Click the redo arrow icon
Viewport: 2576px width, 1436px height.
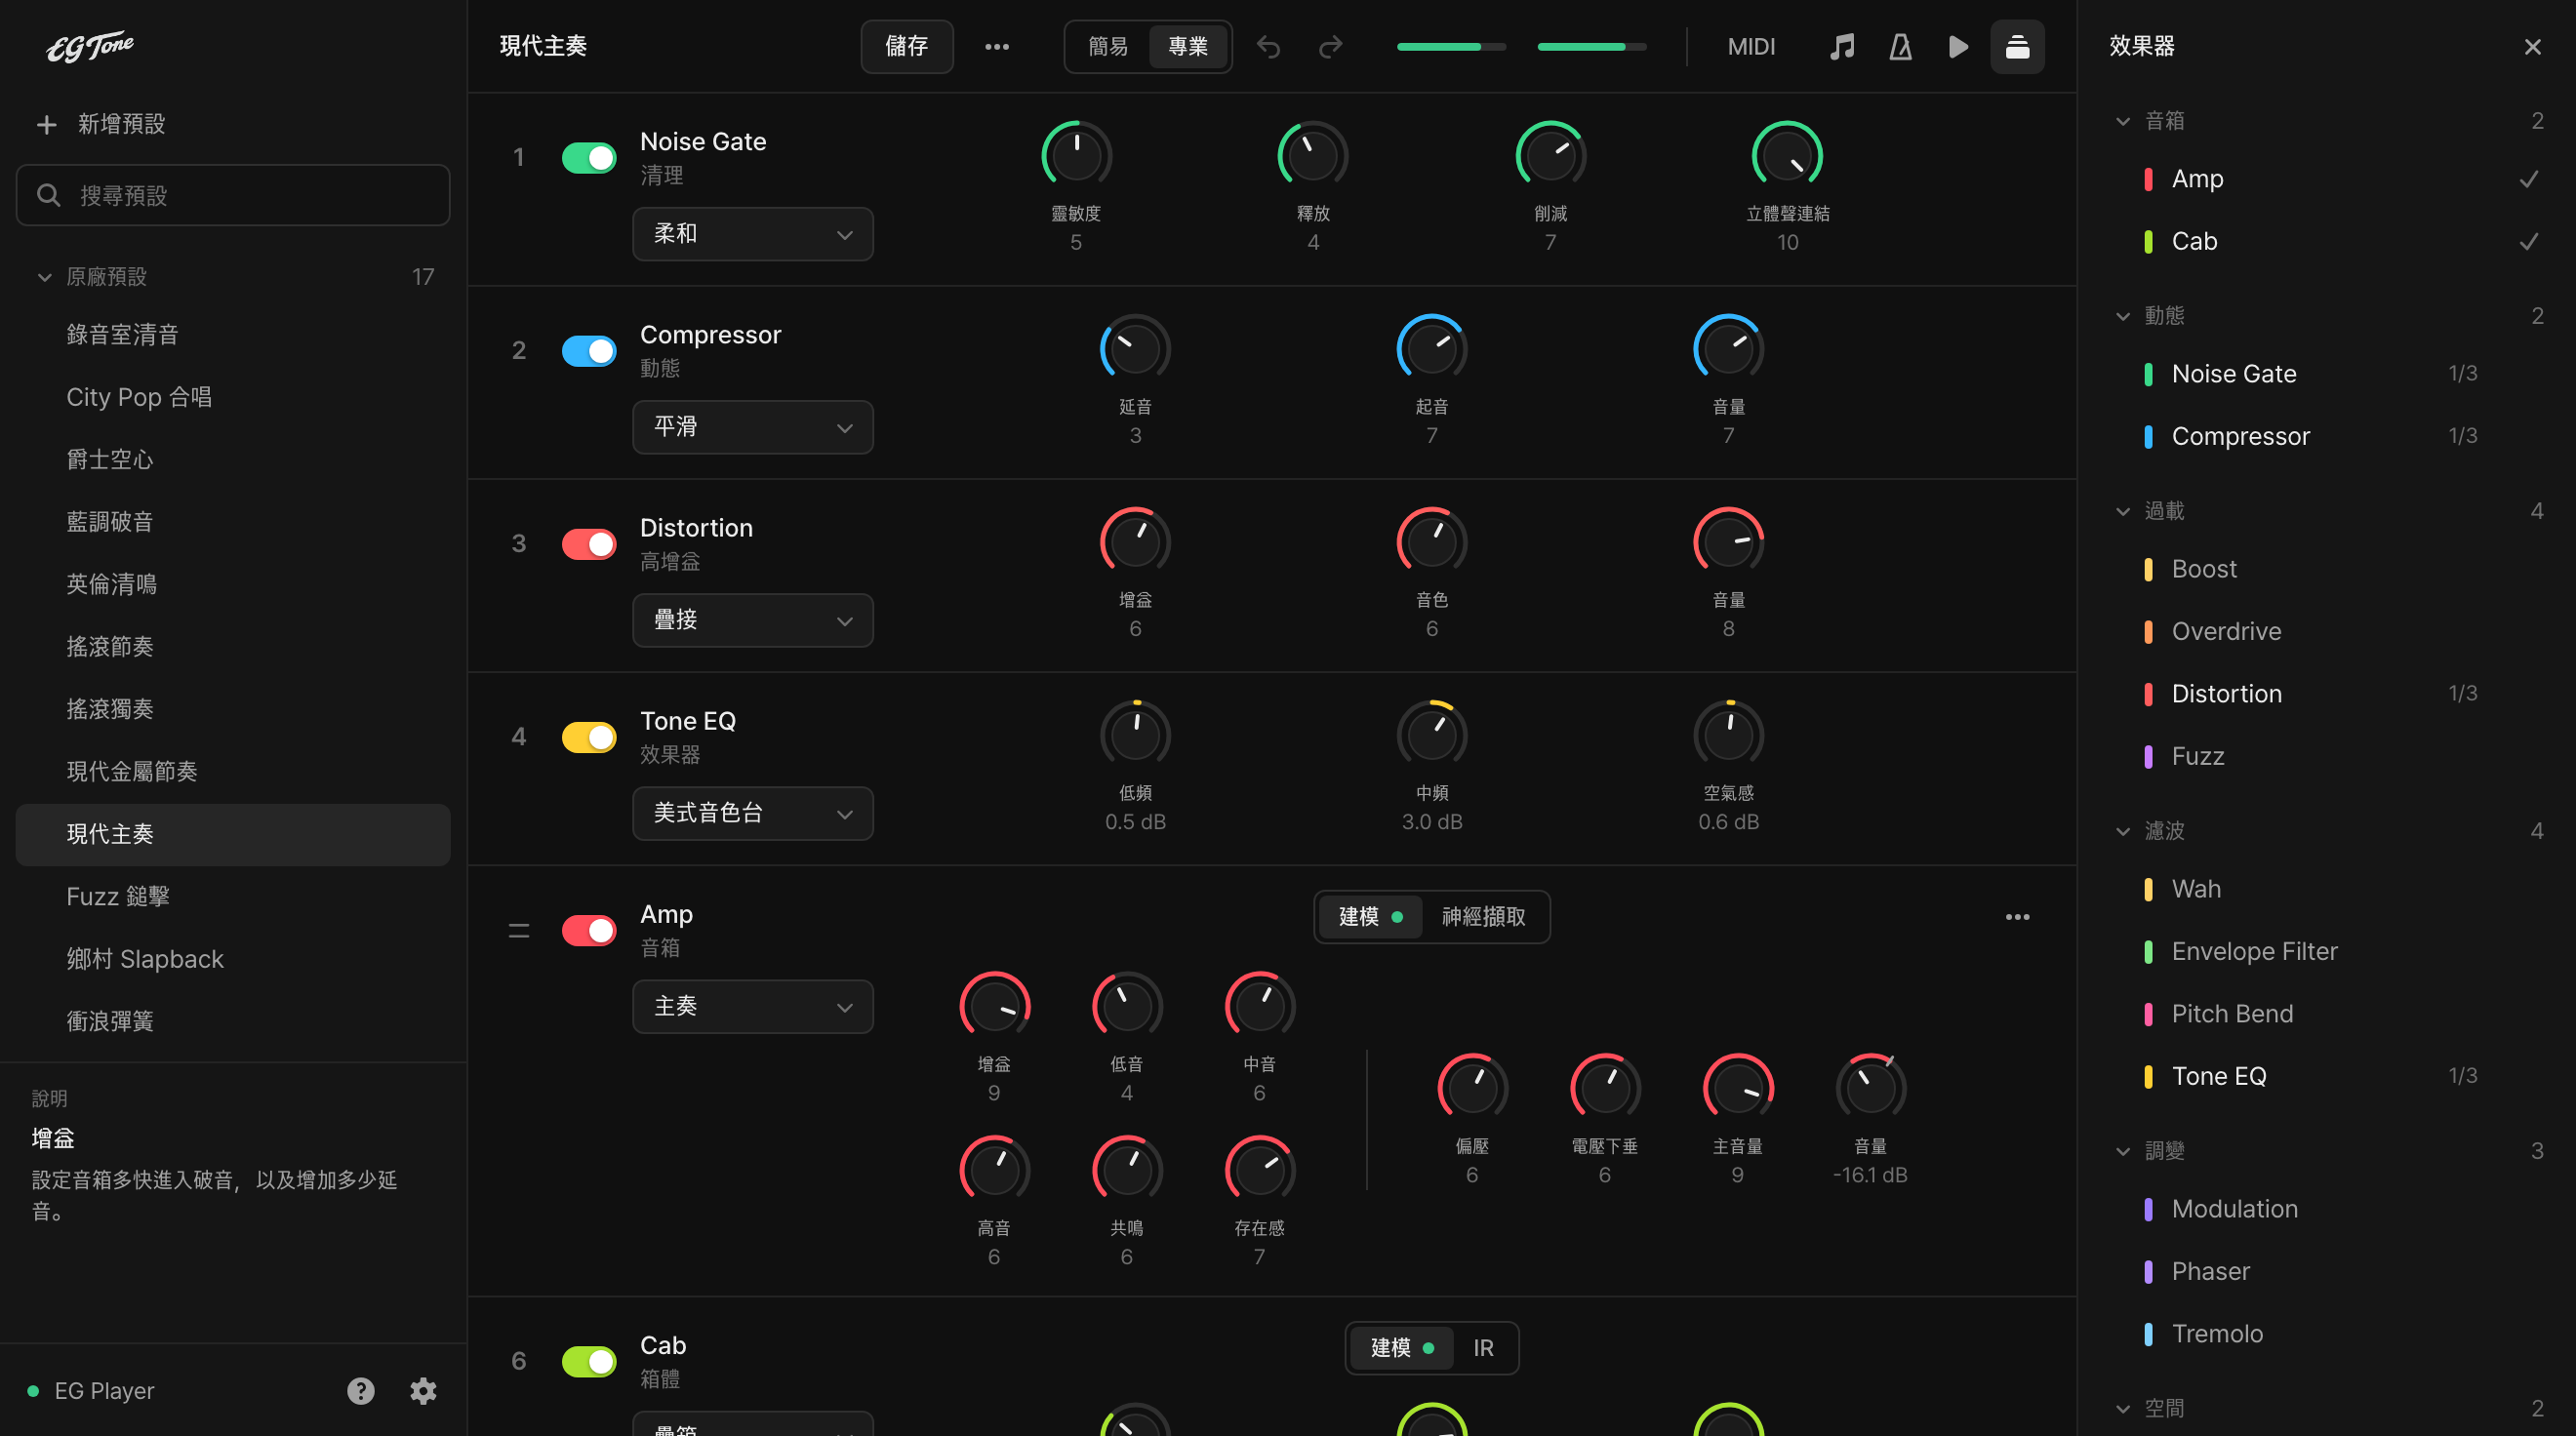pyautogui.click(x=1330, y=47)
